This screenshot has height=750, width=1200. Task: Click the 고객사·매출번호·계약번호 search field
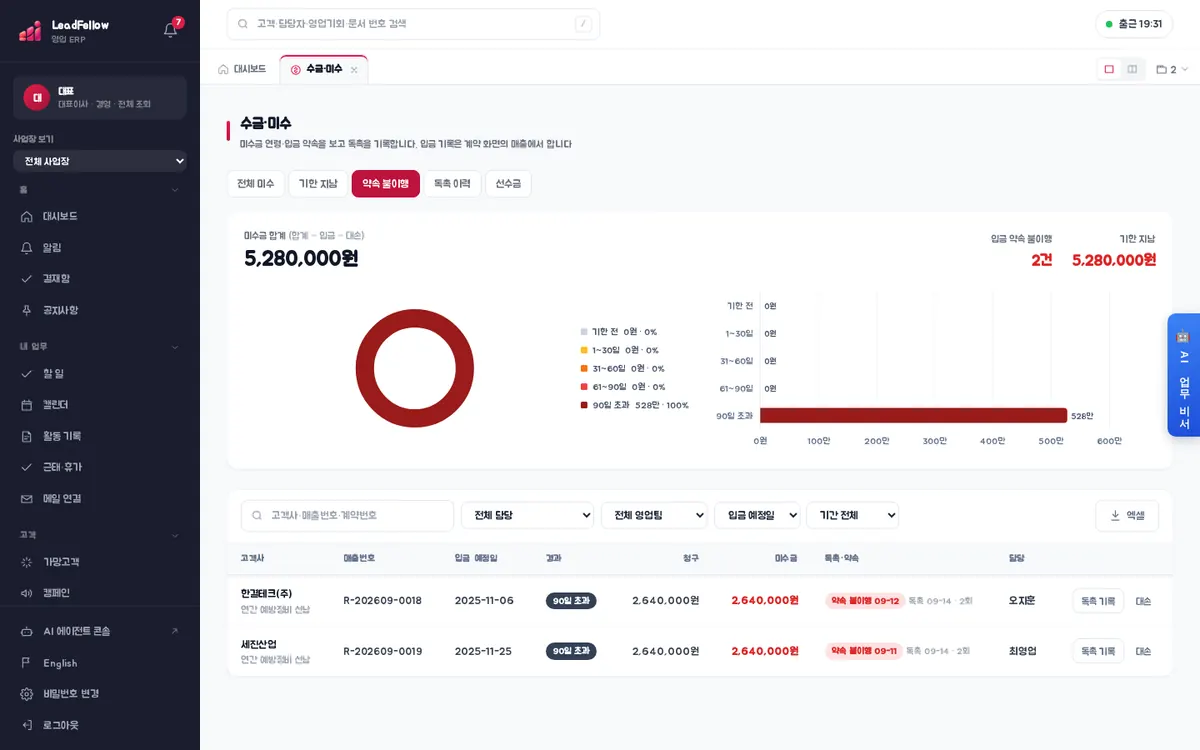347,515
